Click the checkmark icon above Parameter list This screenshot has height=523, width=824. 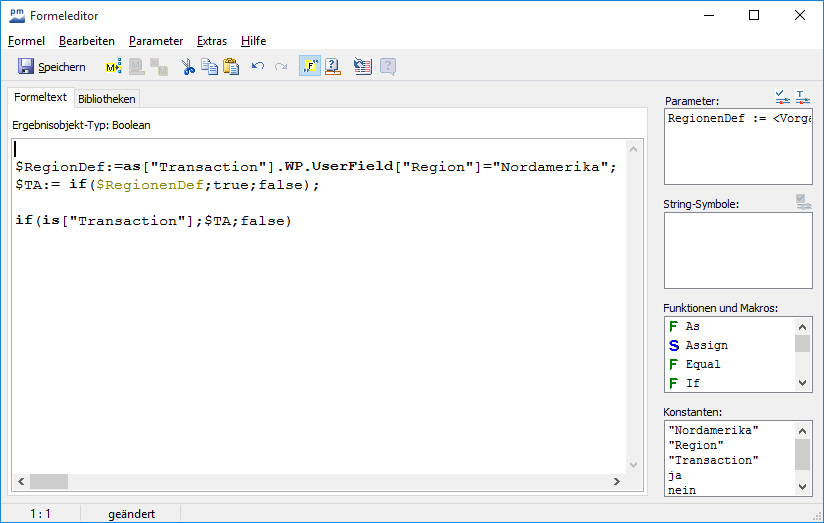(783, 97)
